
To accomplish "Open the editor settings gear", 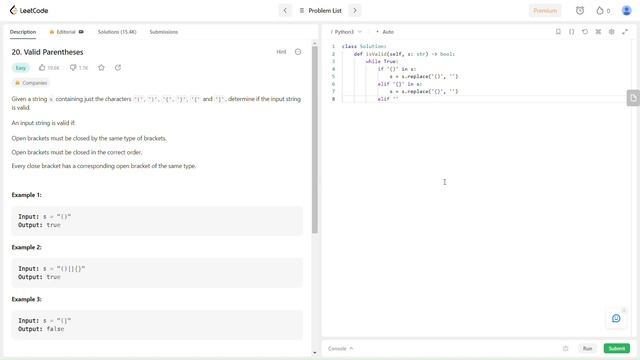I will [611, 32].
